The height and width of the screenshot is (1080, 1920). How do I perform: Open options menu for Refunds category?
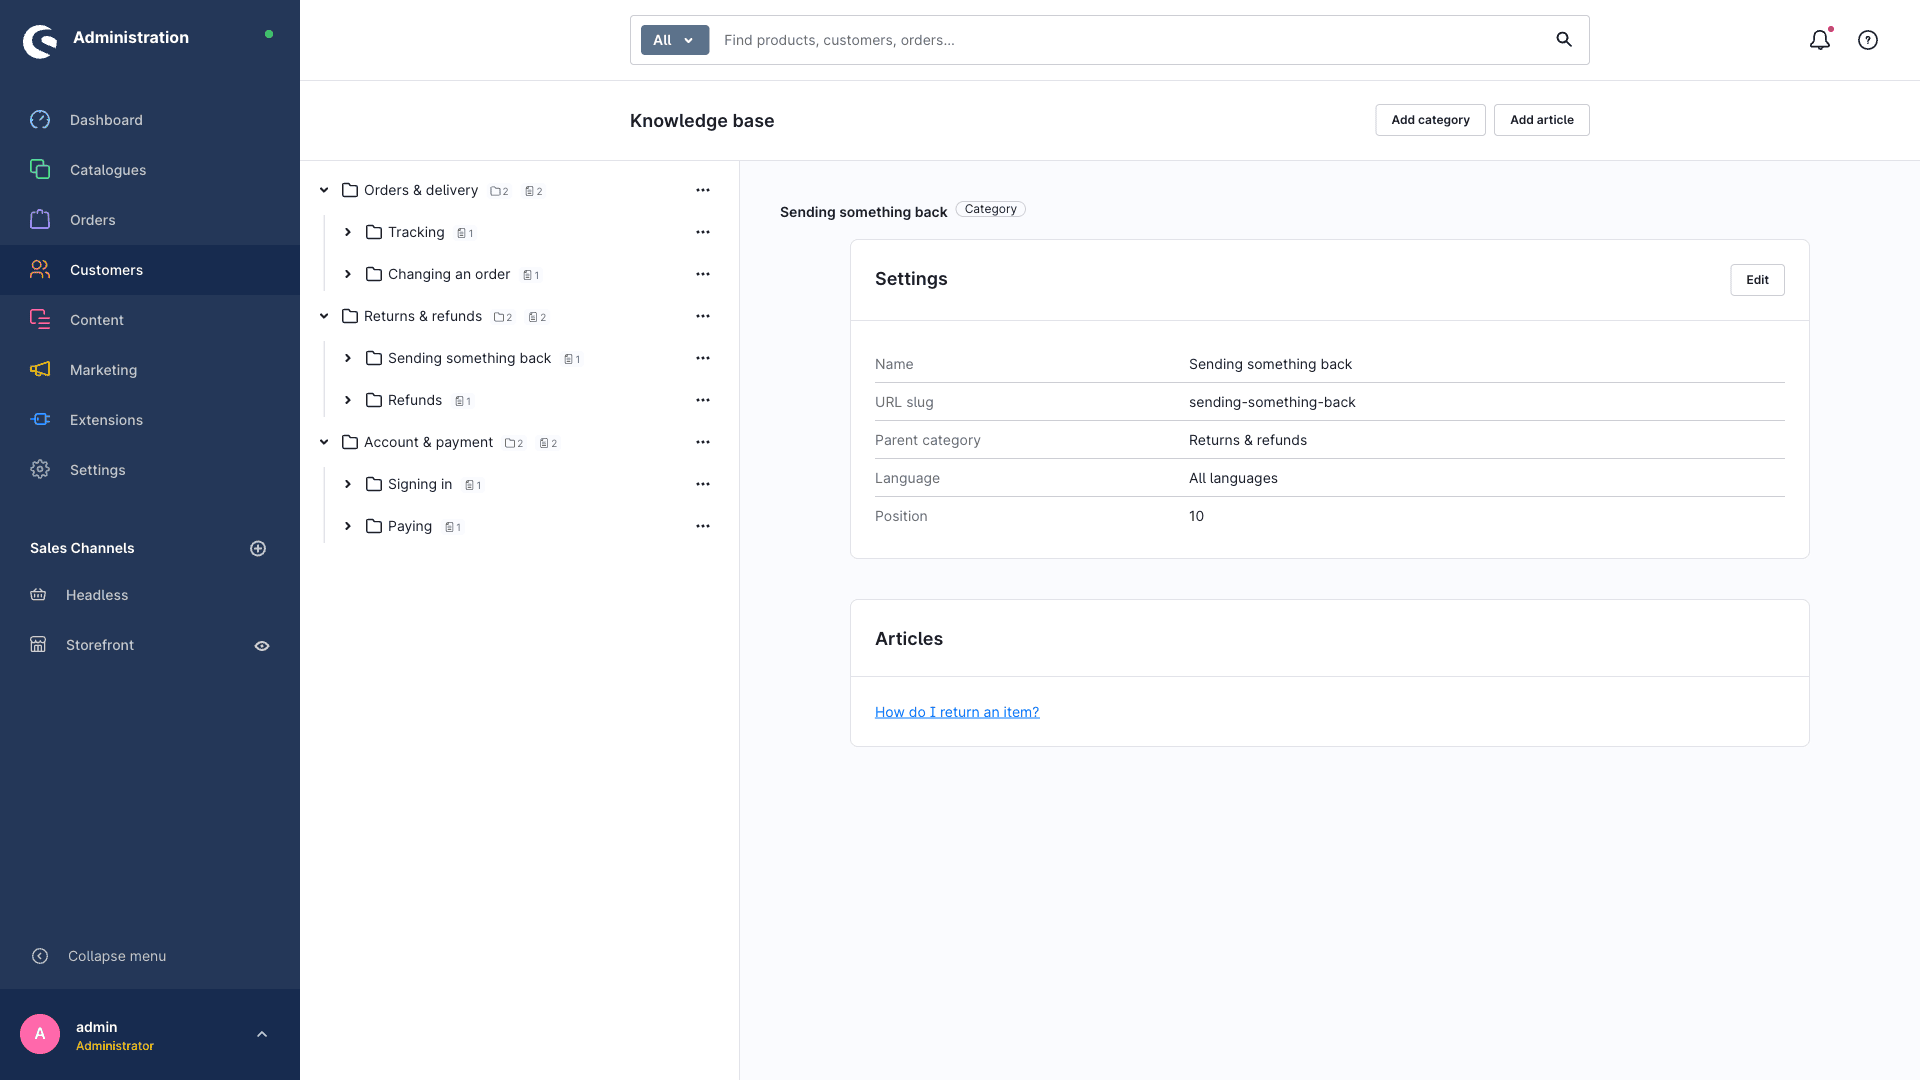tap(703, 400)
